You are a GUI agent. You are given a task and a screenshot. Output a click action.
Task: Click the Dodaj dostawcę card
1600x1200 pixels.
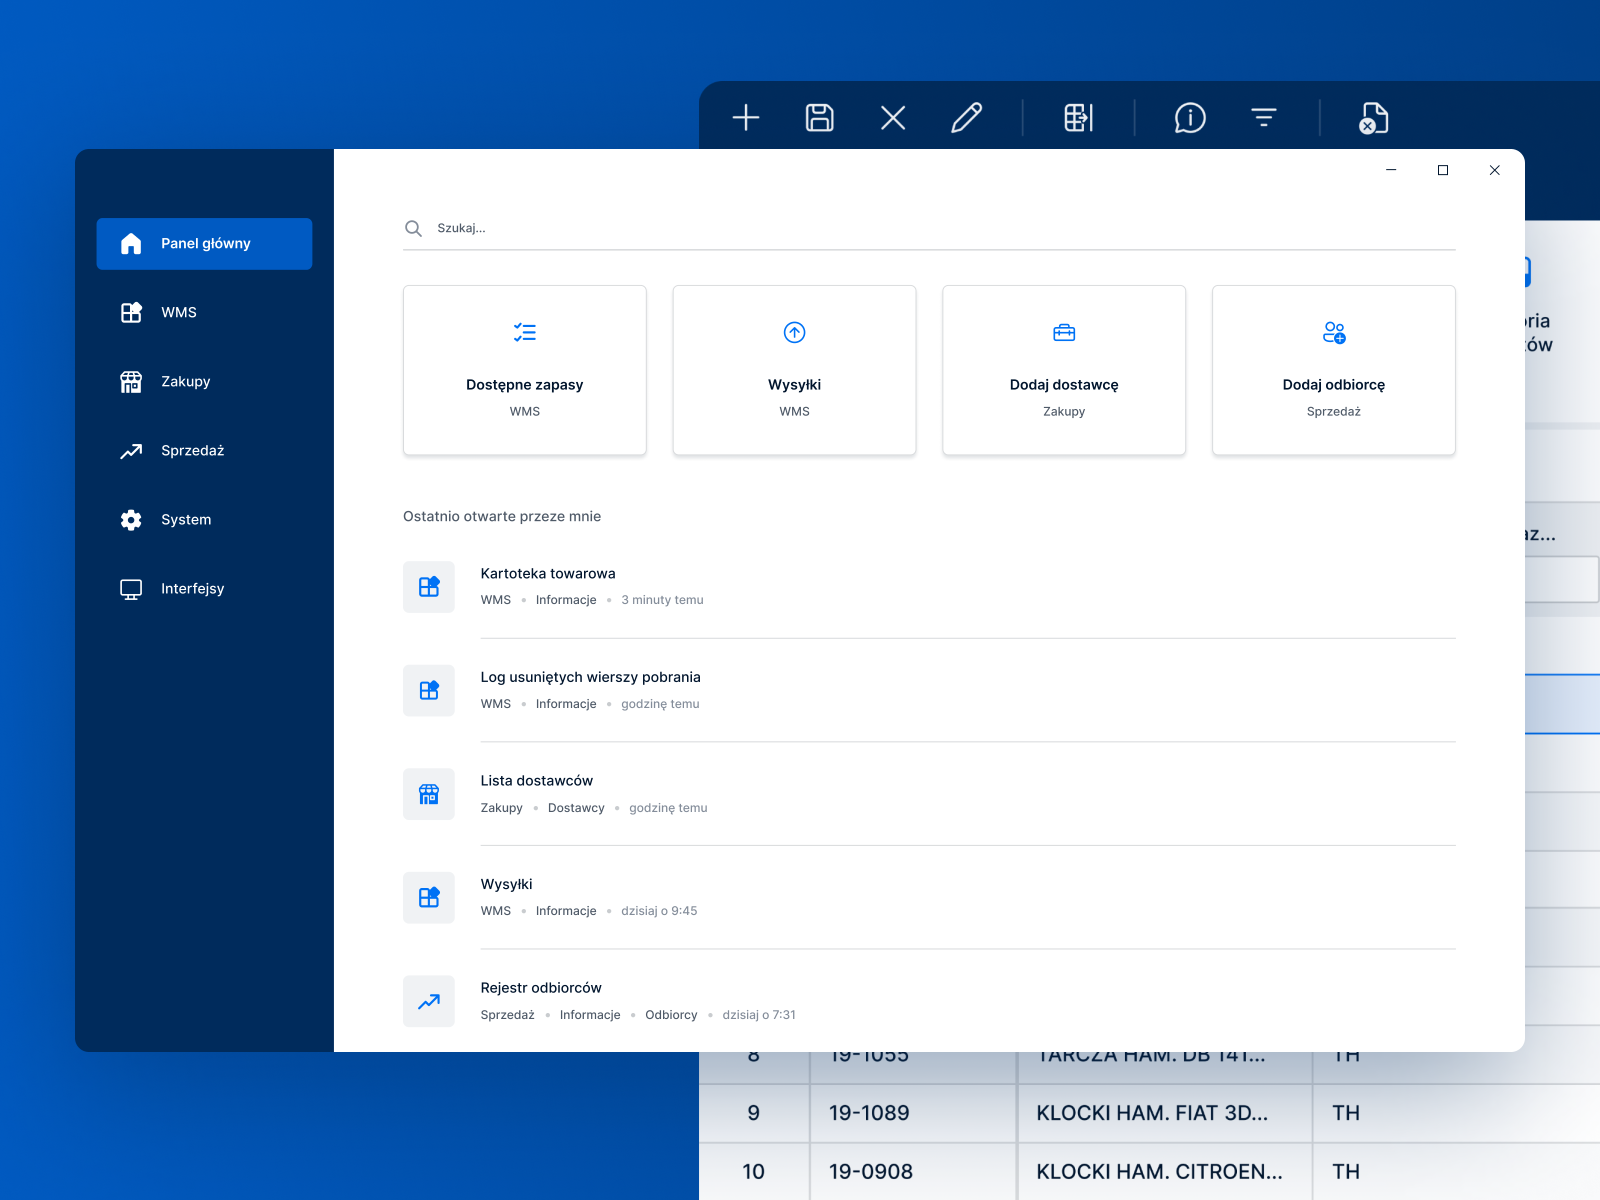point(1063,370)
